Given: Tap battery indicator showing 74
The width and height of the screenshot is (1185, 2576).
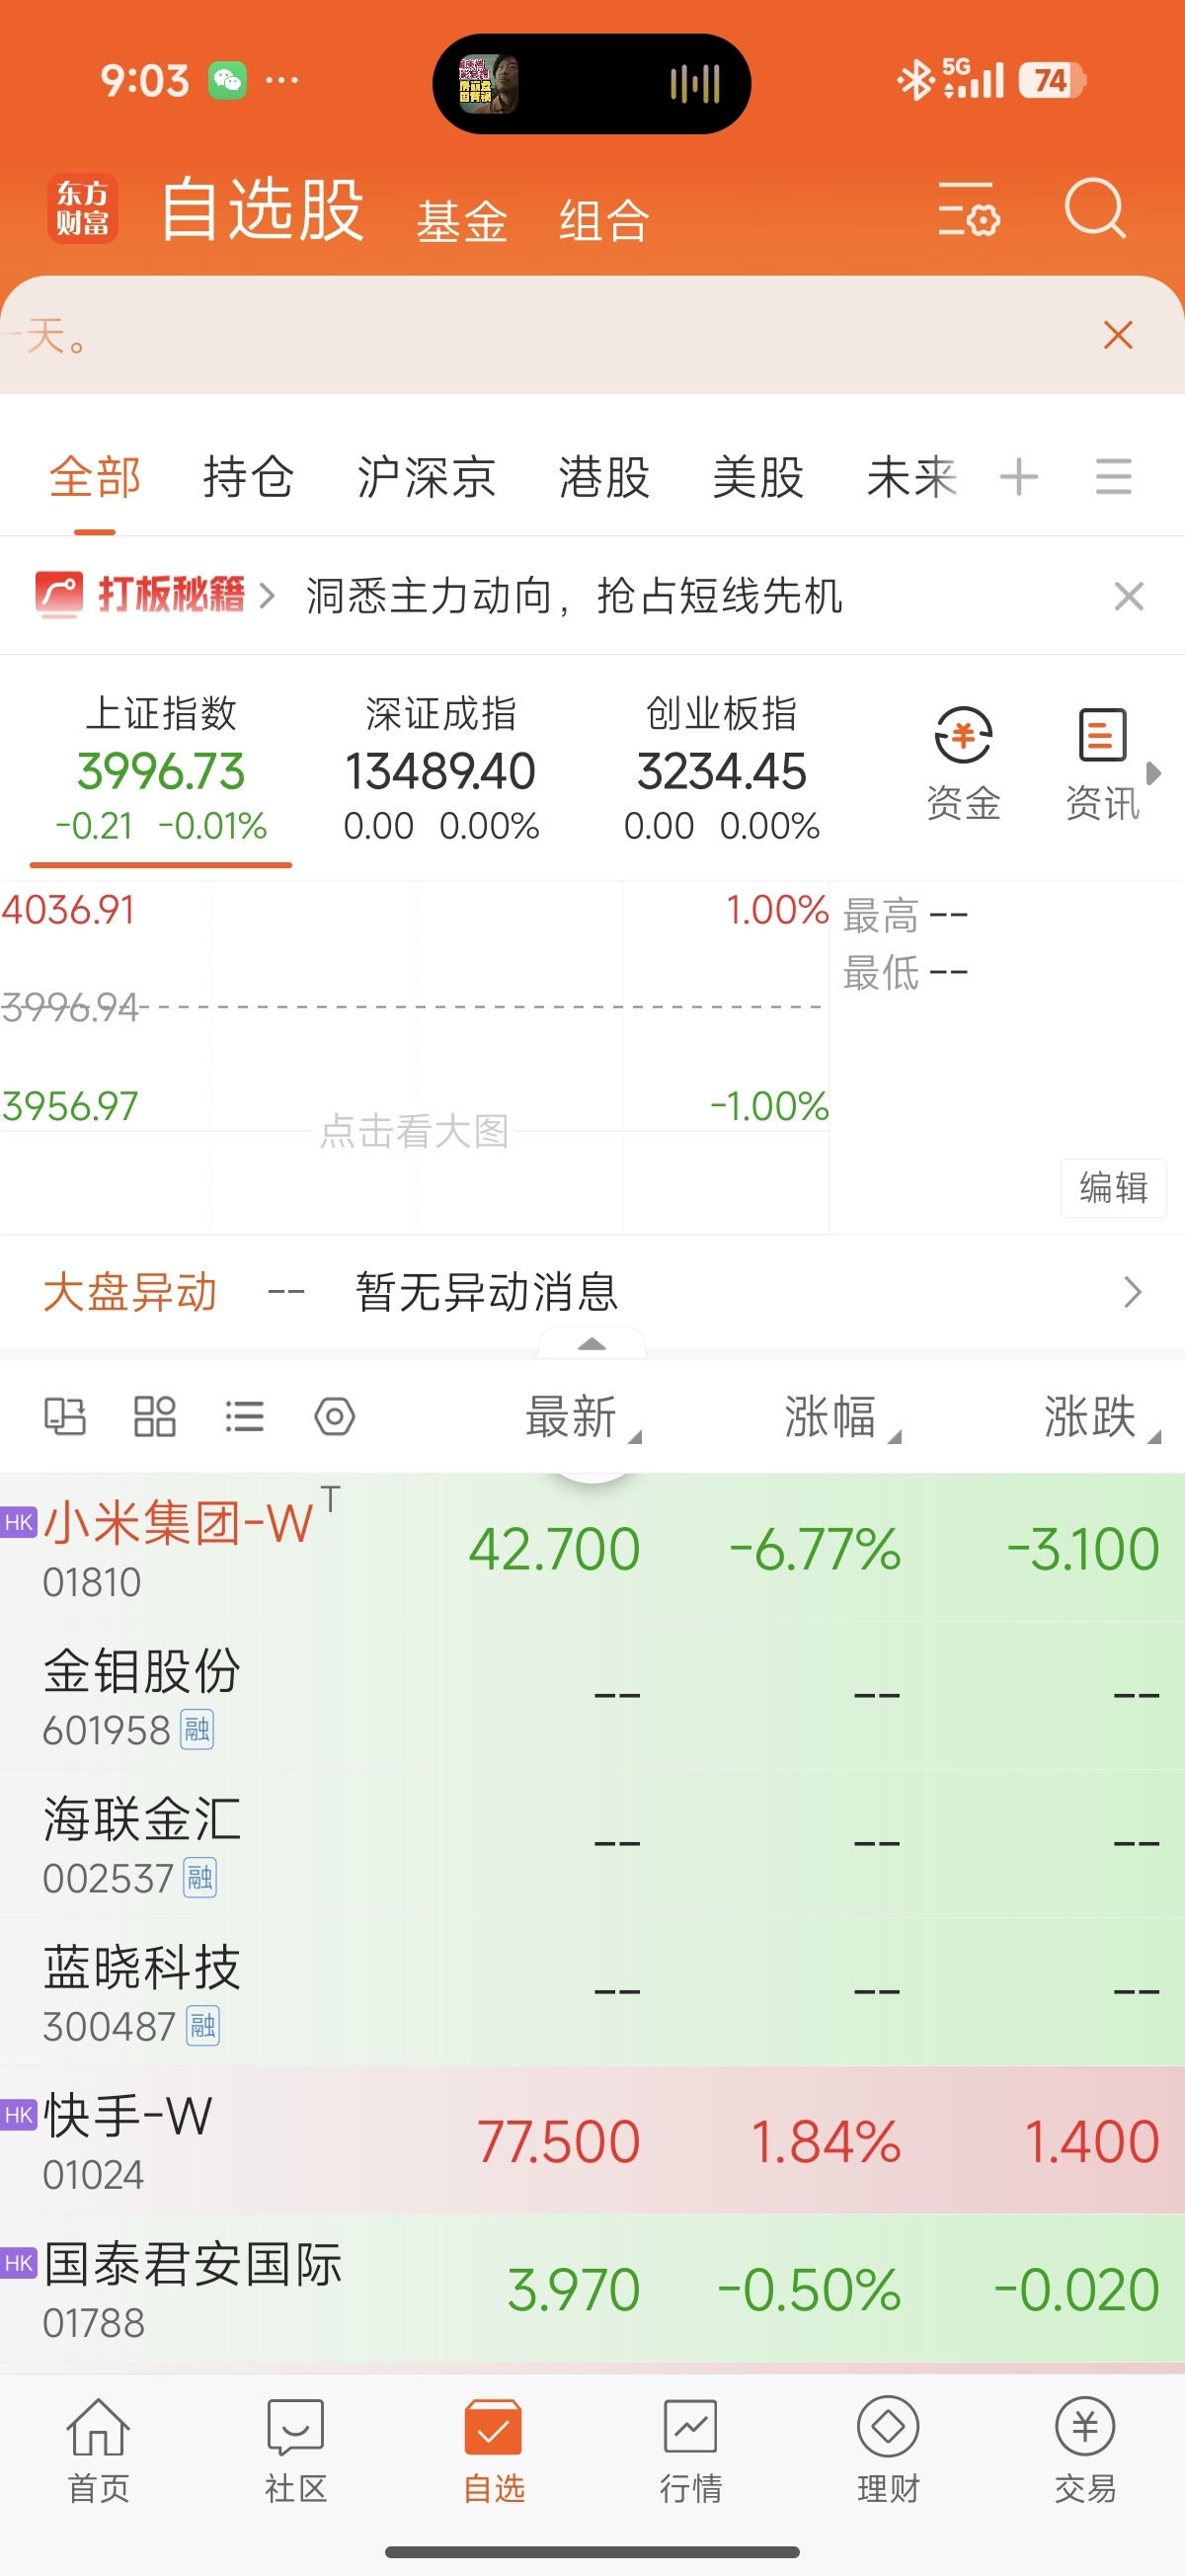Looking at the screenshot, I should click(x=1052, y=80).
